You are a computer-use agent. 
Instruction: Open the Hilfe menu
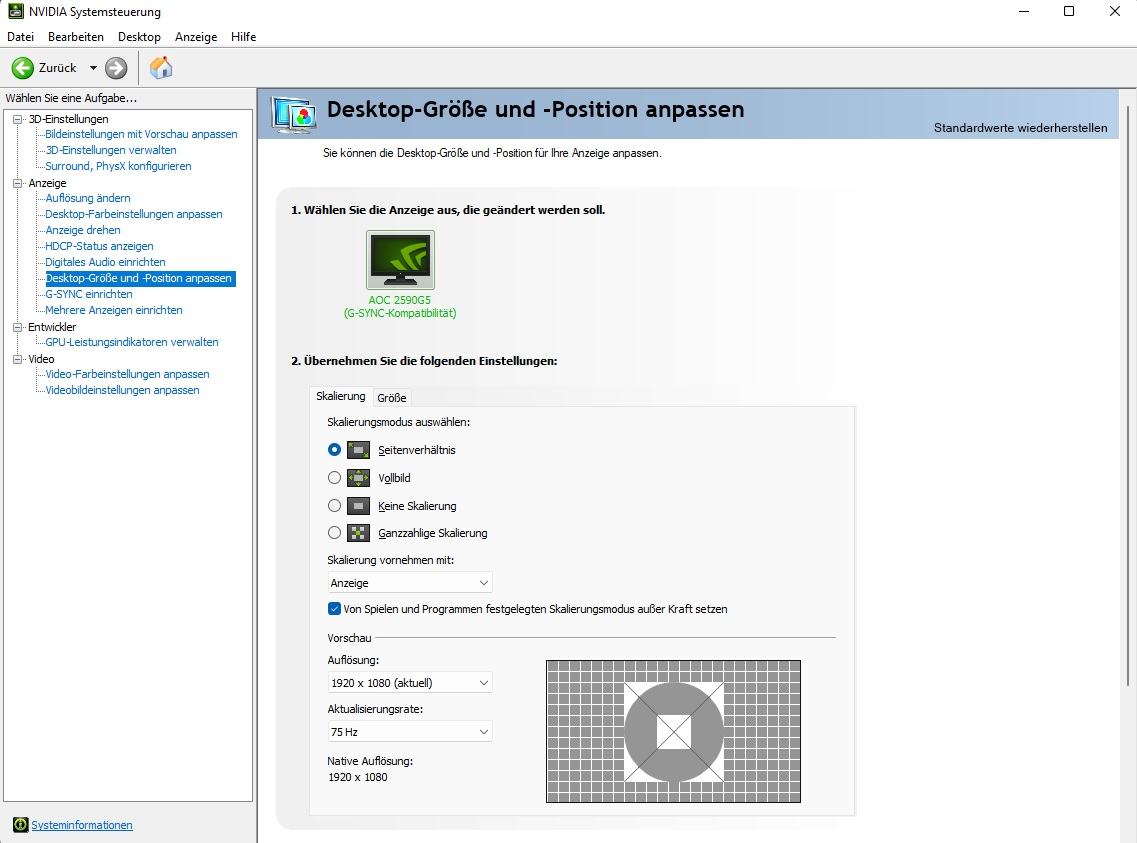[244, 37]
